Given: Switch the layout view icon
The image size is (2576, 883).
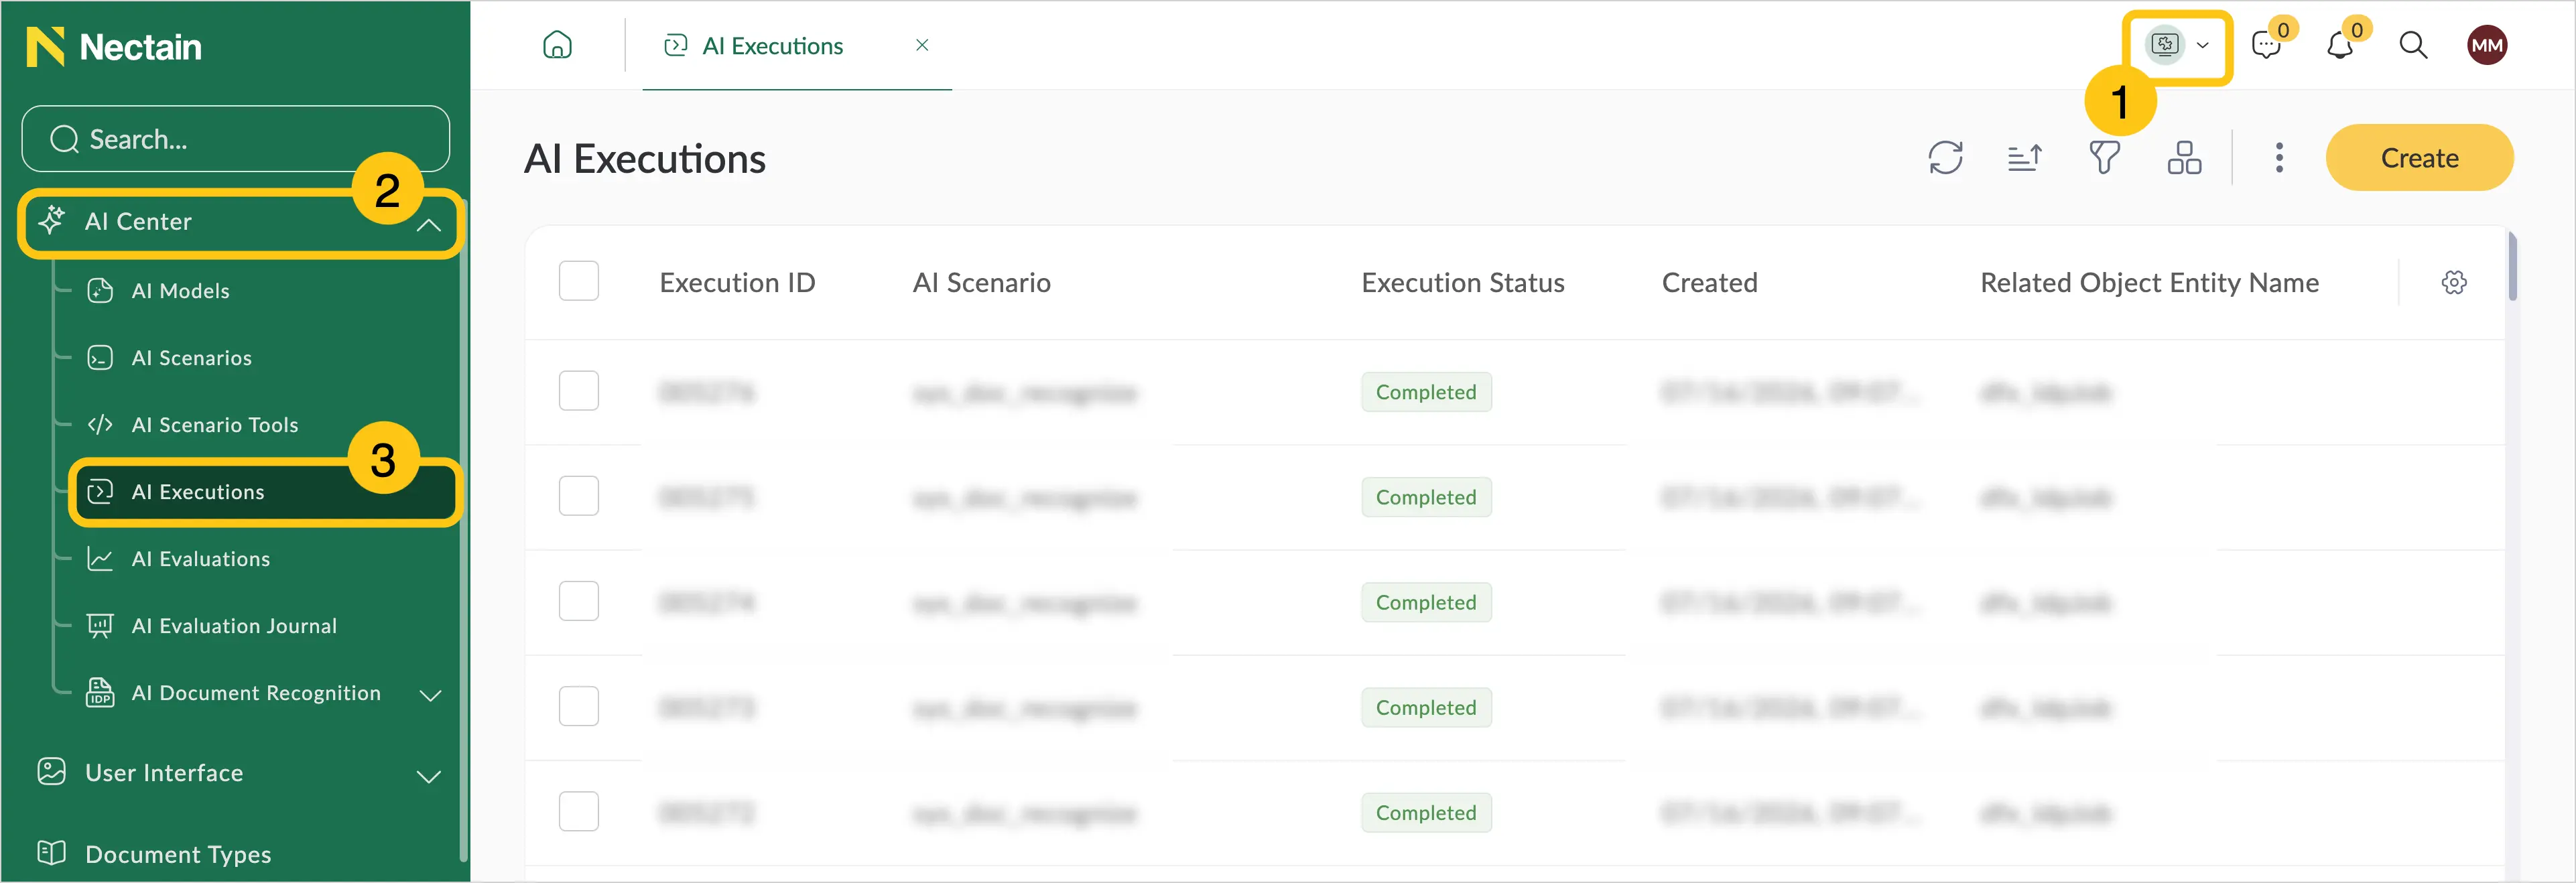Looking at the screenshot, I should (x=2184, y=158).
